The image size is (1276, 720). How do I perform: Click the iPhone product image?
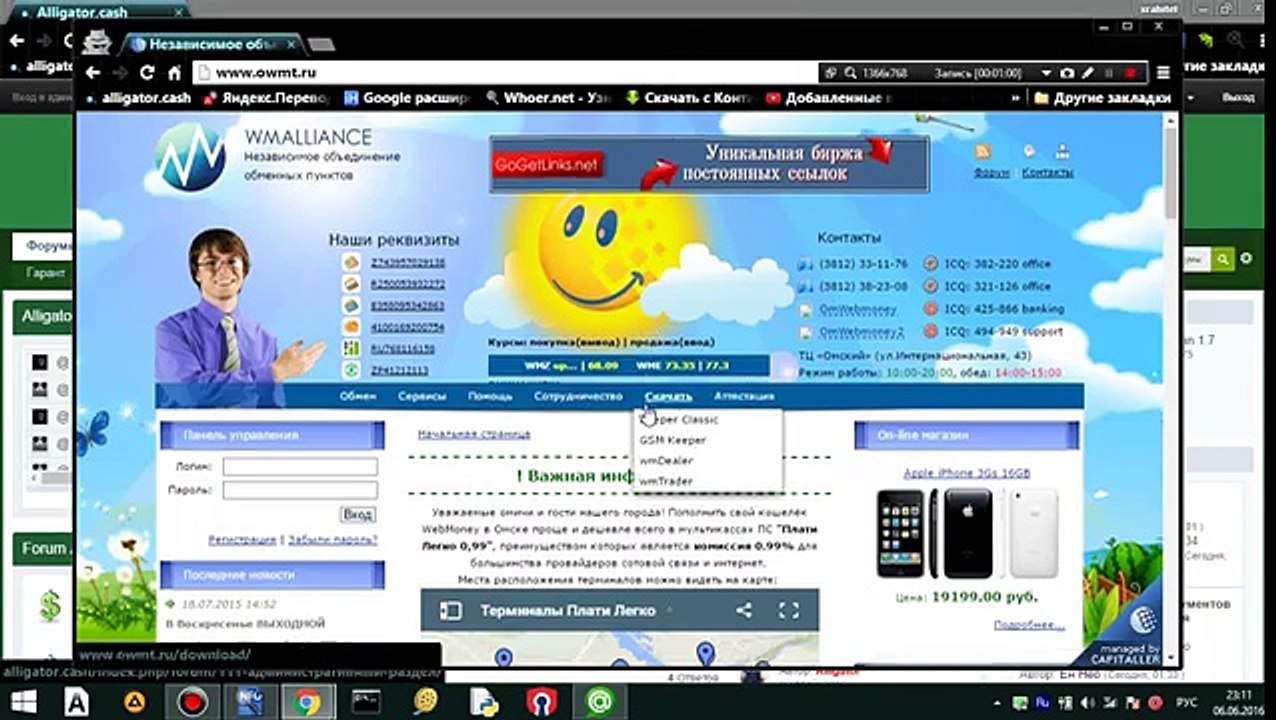click(x=967, y=533)
